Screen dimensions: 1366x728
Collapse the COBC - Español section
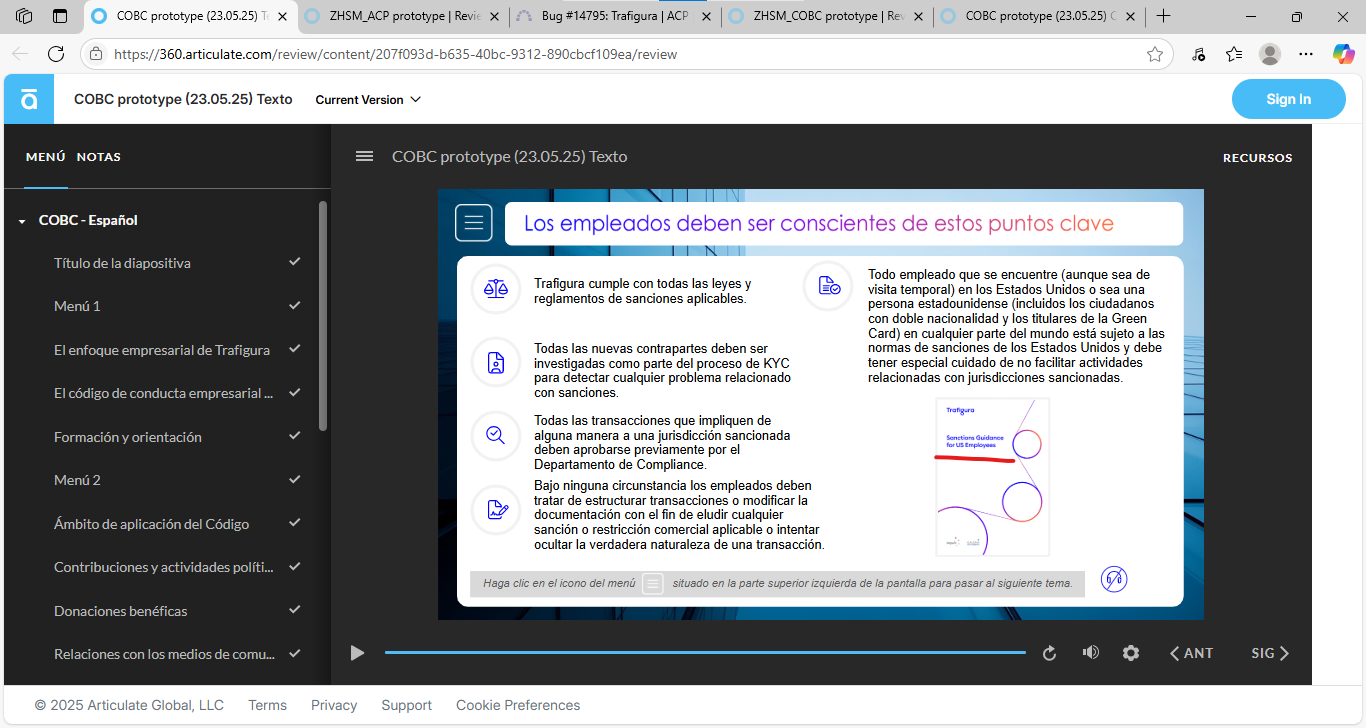(x=22, y=221)
